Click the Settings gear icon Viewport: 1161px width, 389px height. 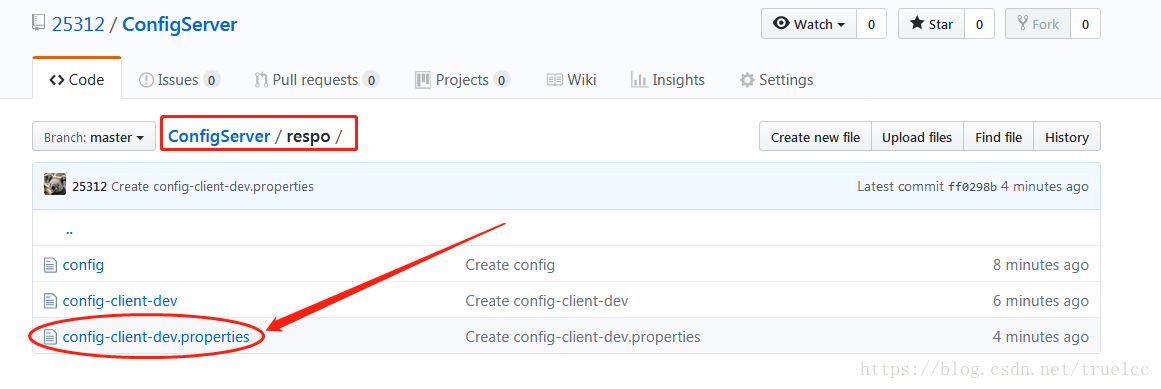click(x=747, y=79)
